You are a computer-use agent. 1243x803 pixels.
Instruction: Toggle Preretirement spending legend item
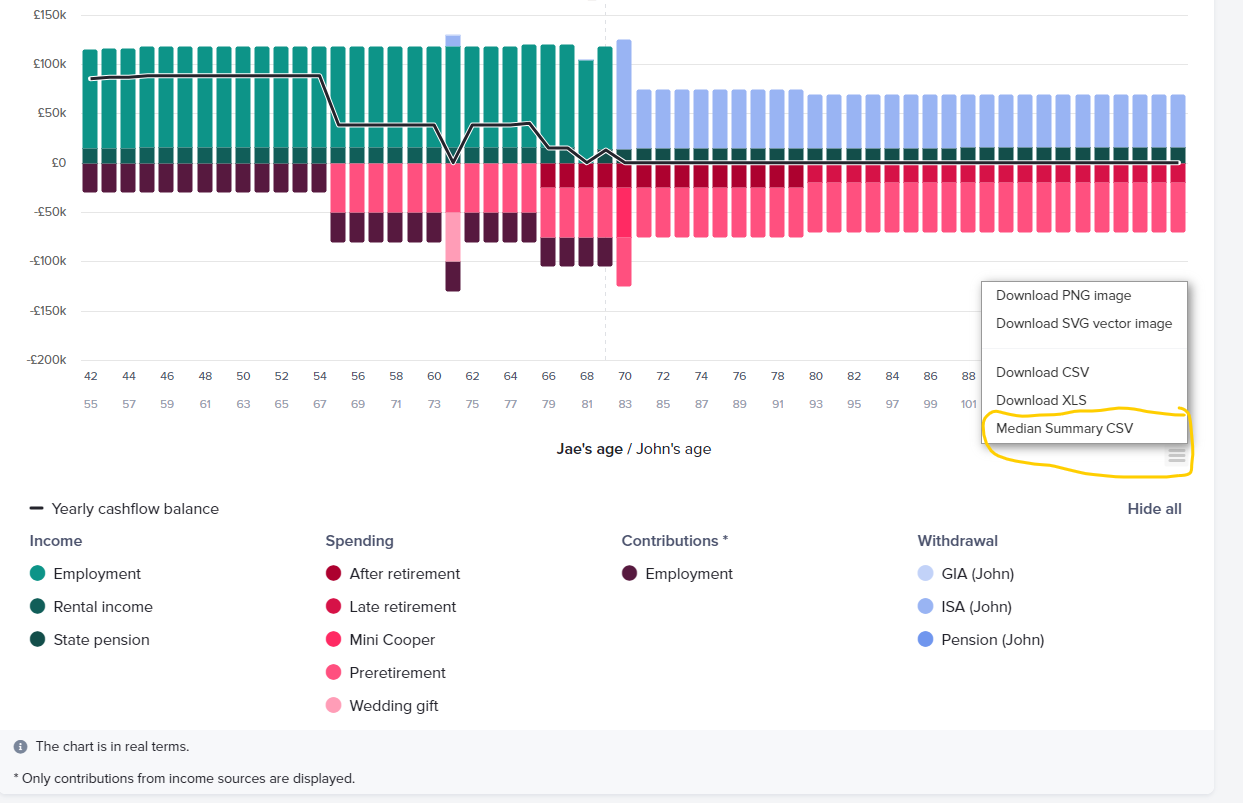(x=397, y=673)
